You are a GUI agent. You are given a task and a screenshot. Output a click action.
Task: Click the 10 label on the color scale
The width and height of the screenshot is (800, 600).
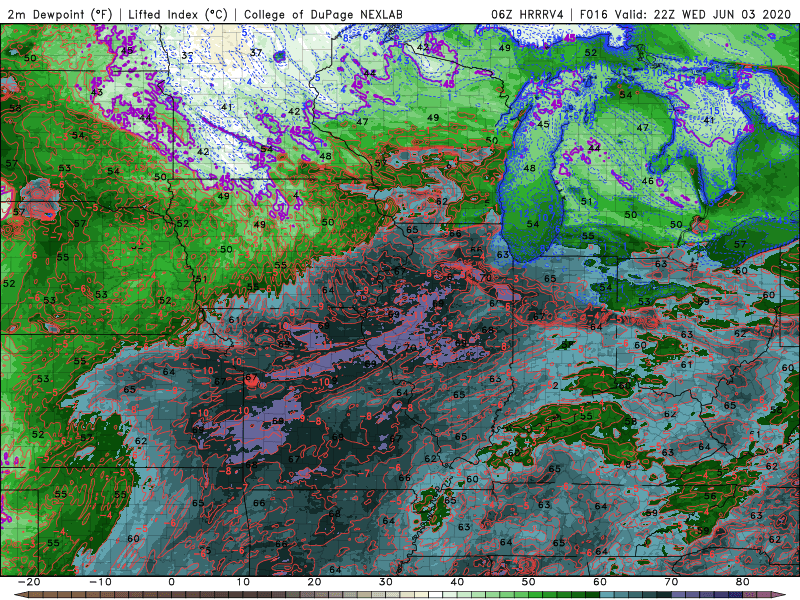(x=243, y=582)
